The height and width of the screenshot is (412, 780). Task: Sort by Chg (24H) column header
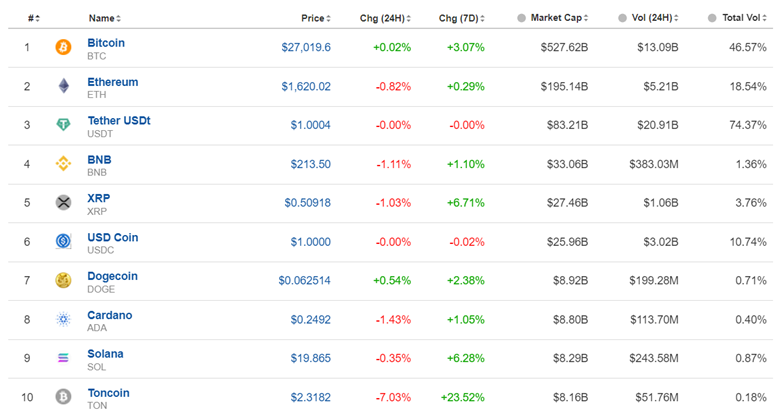click(x=386, y=18)
